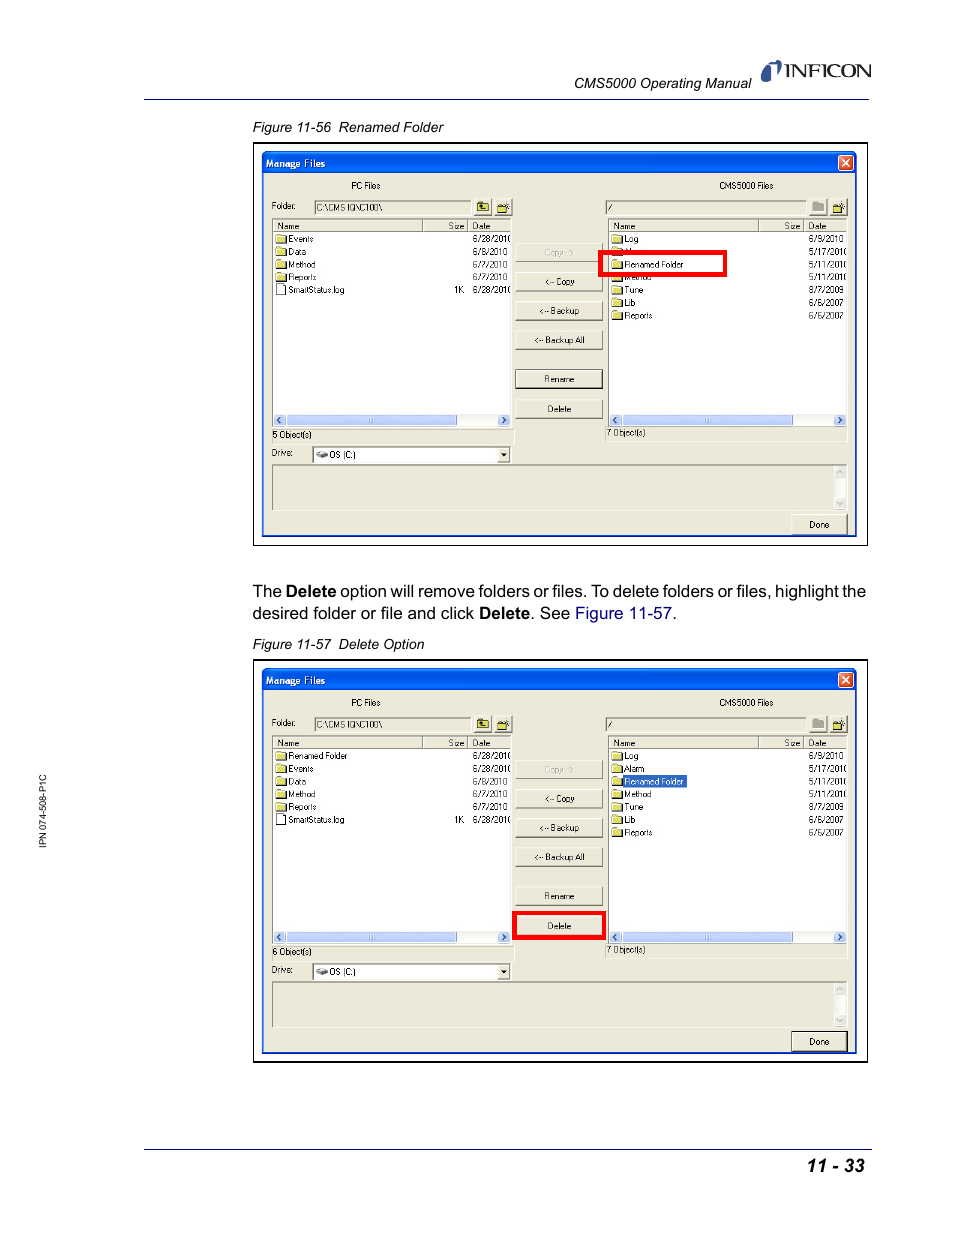Click grayed CMS5000 up-folder icon in Figure 11-57 dialog
Image resolution: width=954 pixels, height=1235 pixels.
[818, 724]
